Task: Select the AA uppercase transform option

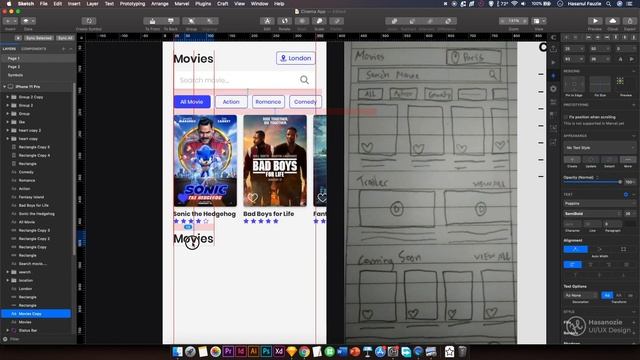Action: coord(618,295)
